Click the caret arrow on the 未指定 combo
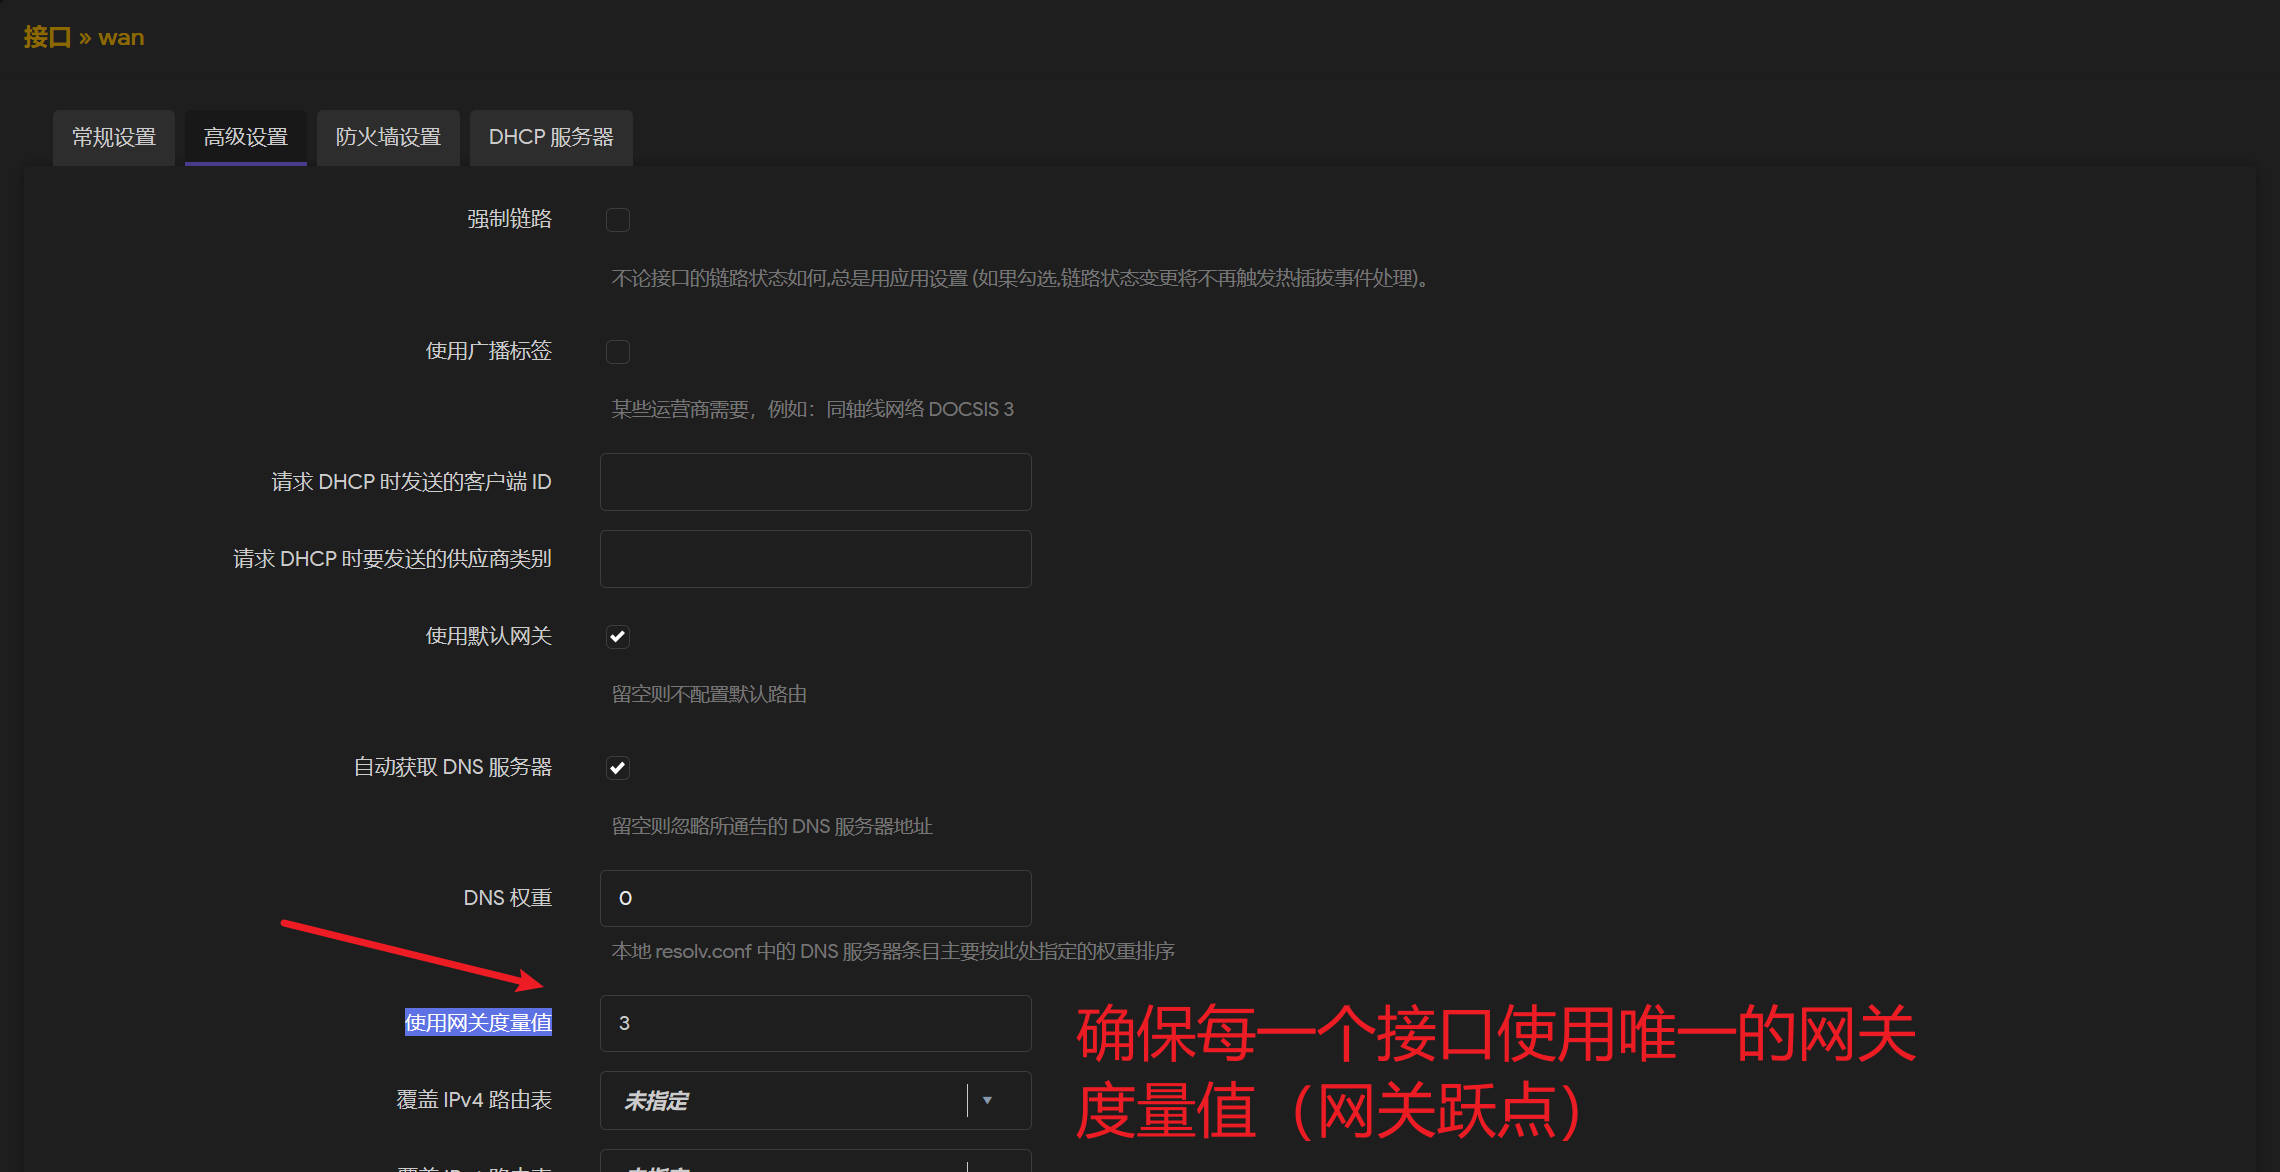The width and height of the screenshot is (2280, 1172). click(x=988, y=1100)
